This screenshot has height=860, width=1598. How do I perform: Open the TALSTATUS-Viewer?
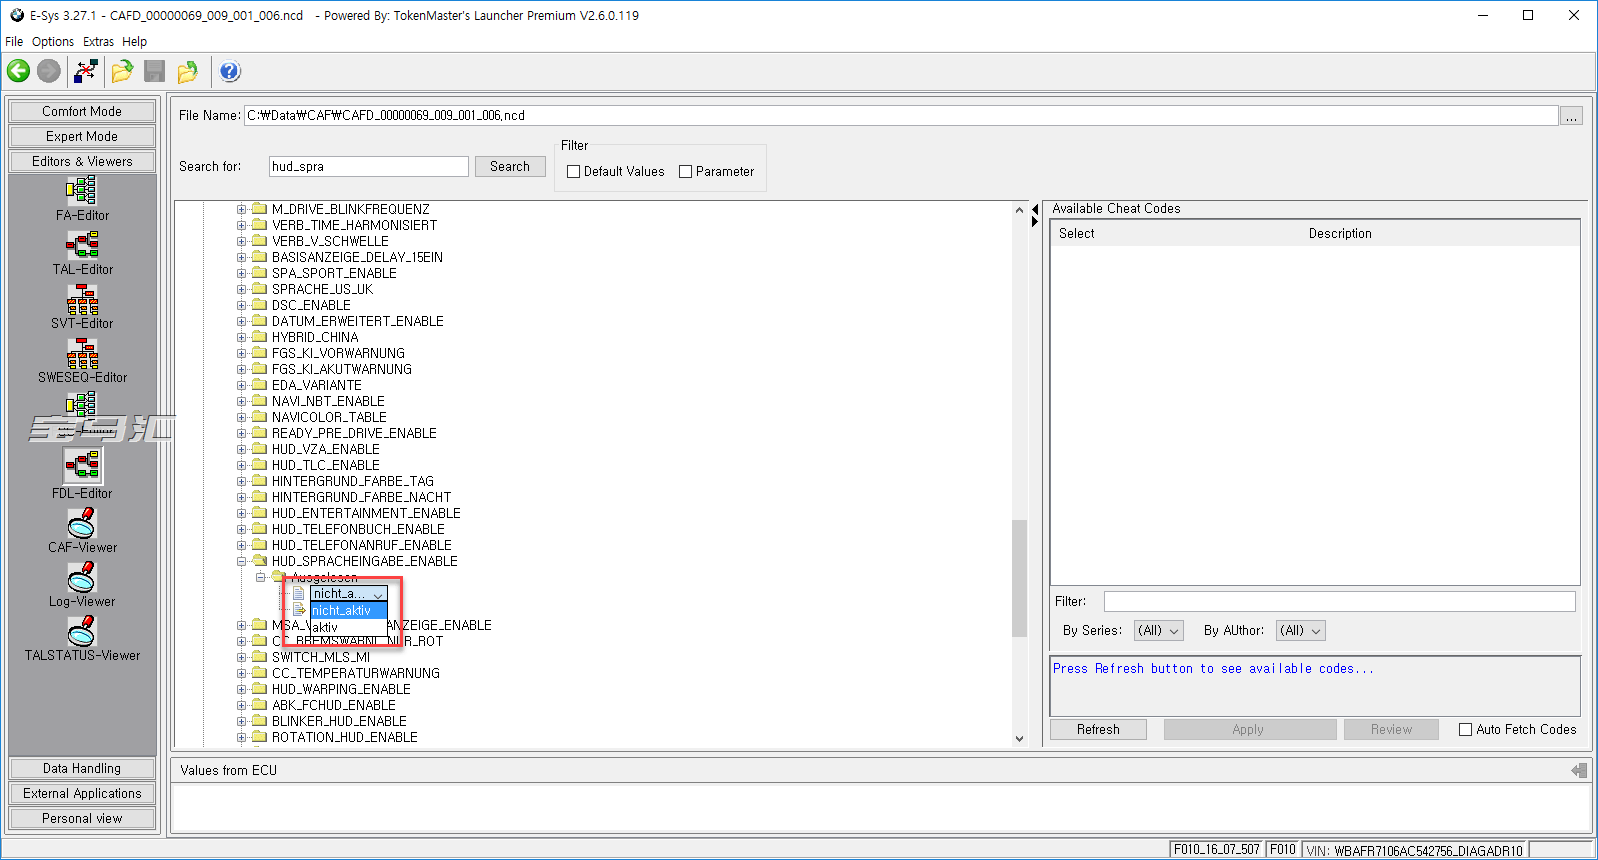82,638
